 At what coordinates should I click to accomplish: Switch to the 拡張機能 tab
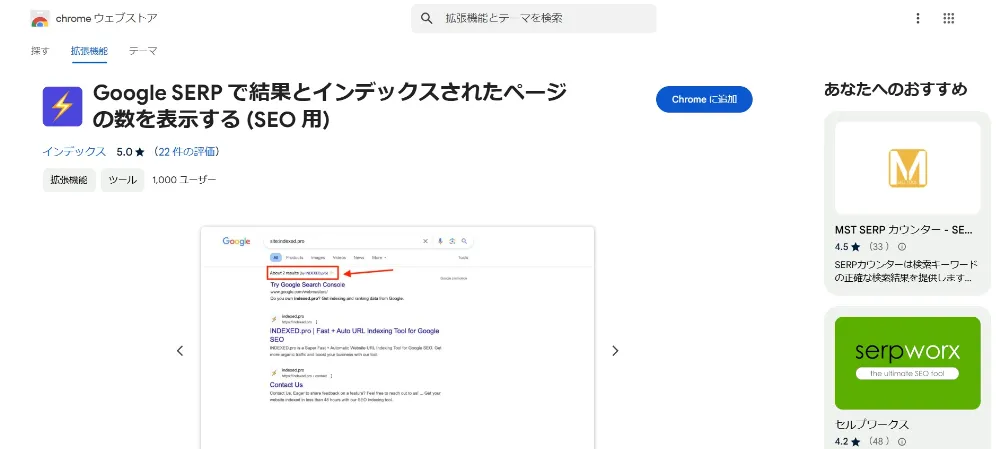[89, 51]
